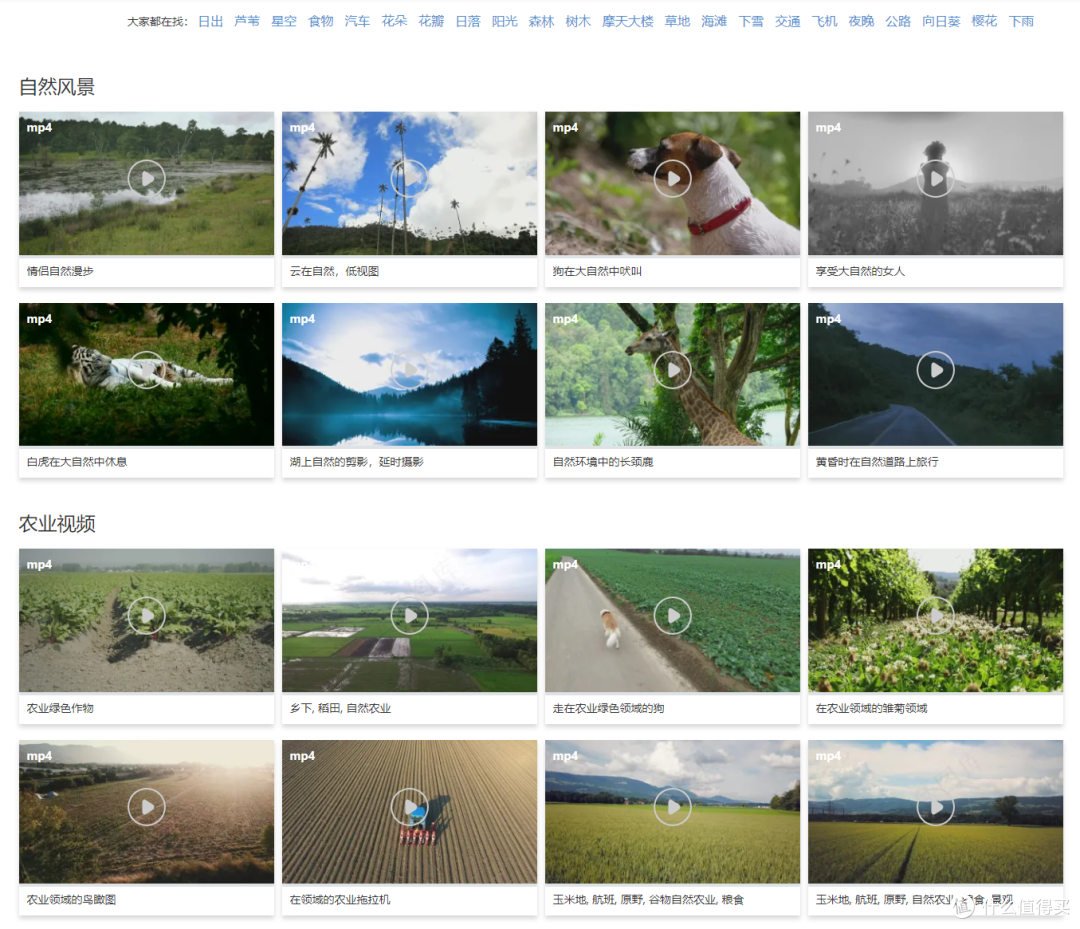1080x929 pixels.
Task: Select the 树木 tag
Action: point(579,21)
